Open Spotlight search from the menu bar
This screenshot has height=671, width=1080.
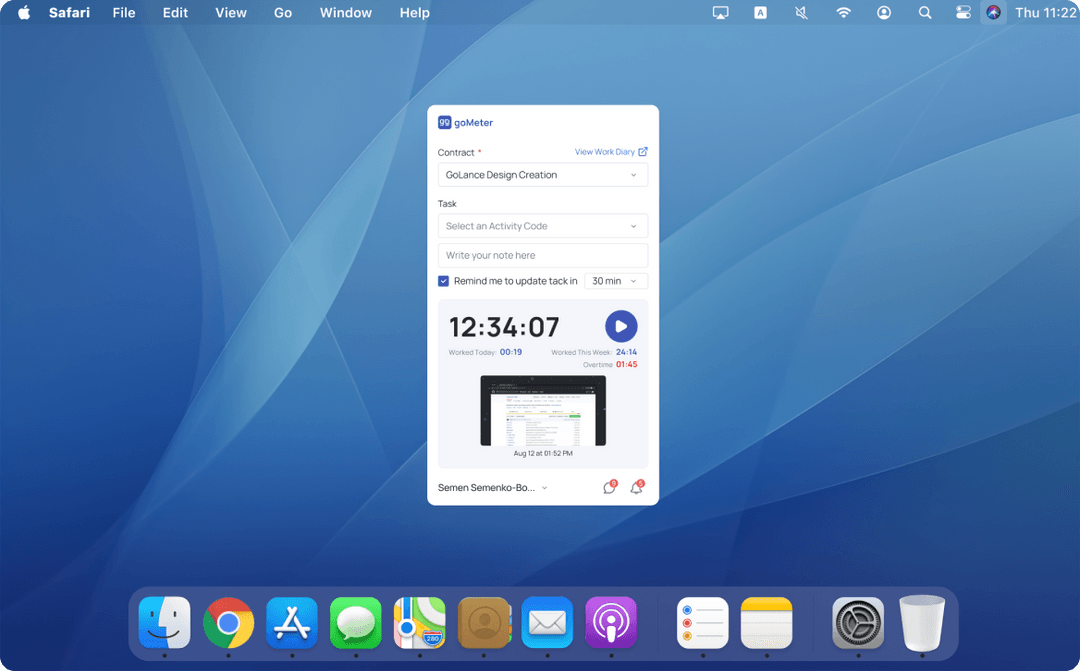(x=925, y=13)
